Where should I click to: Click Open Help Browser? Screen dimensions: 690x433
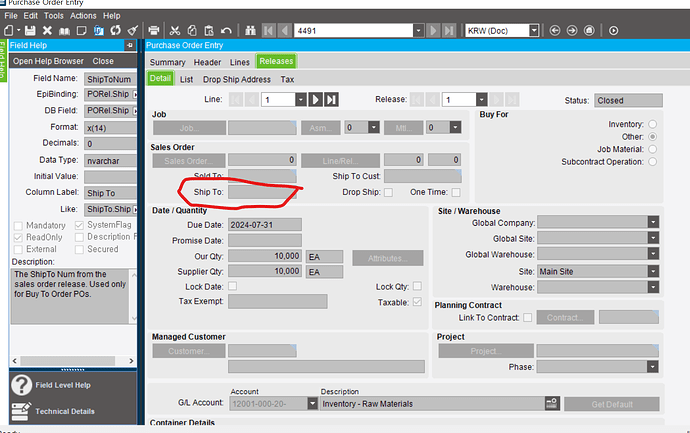click(x=48, y=61)
